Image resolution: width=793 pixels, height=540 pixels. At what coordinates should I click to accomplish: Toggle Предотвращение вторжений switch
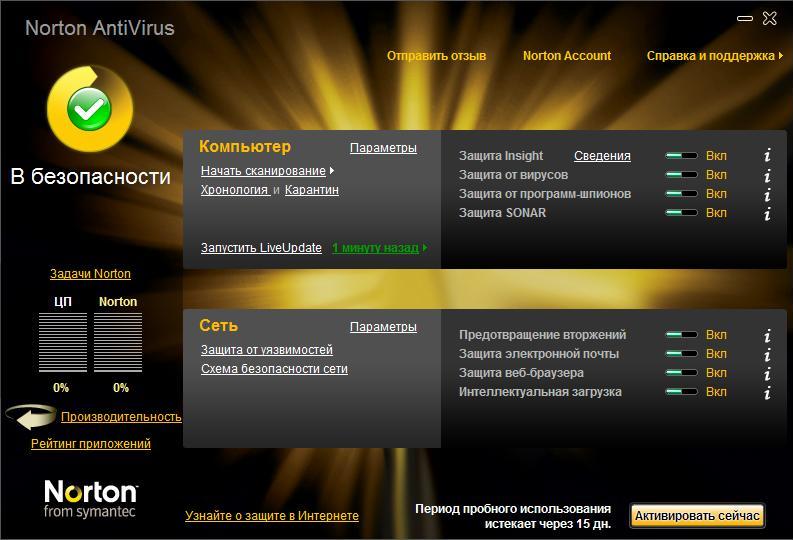[x=681, y=335]
